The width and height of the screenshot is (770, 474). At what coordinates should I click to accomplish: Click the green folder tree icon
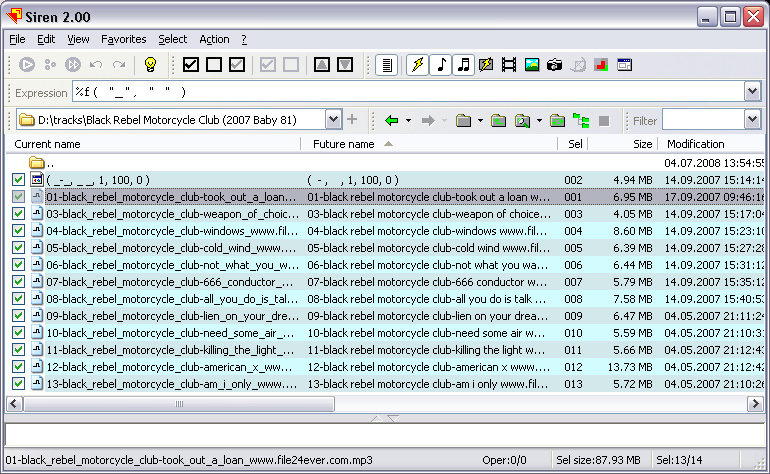[x=581, y=120]
